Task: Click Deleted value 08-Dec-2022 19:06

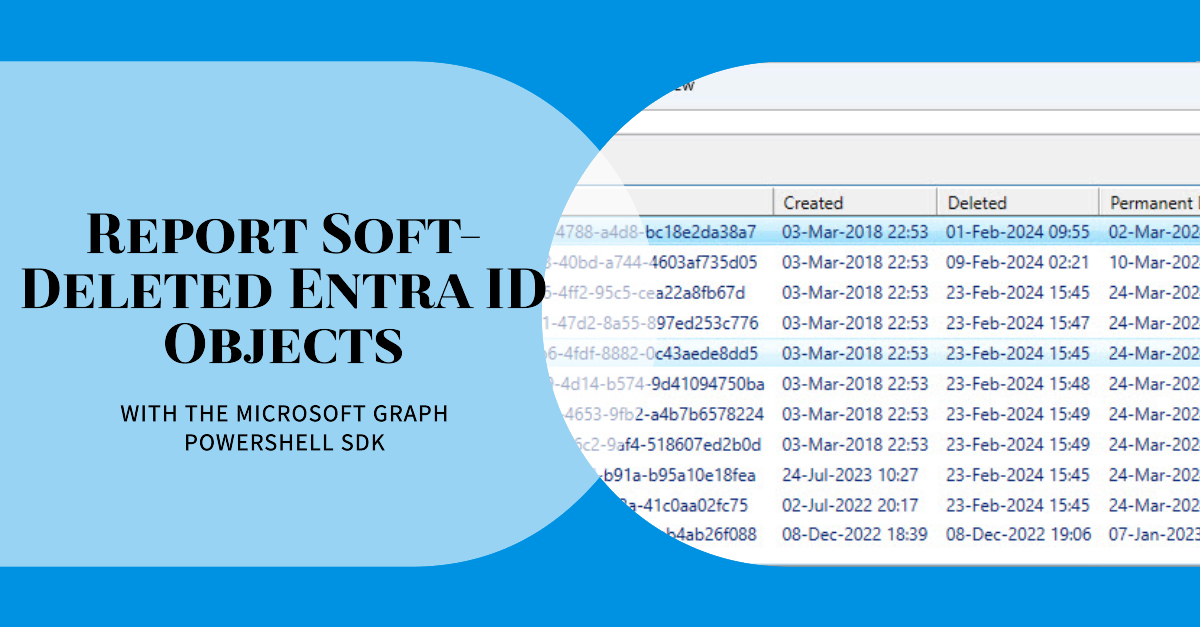Action: click(x=1018, y=535)
